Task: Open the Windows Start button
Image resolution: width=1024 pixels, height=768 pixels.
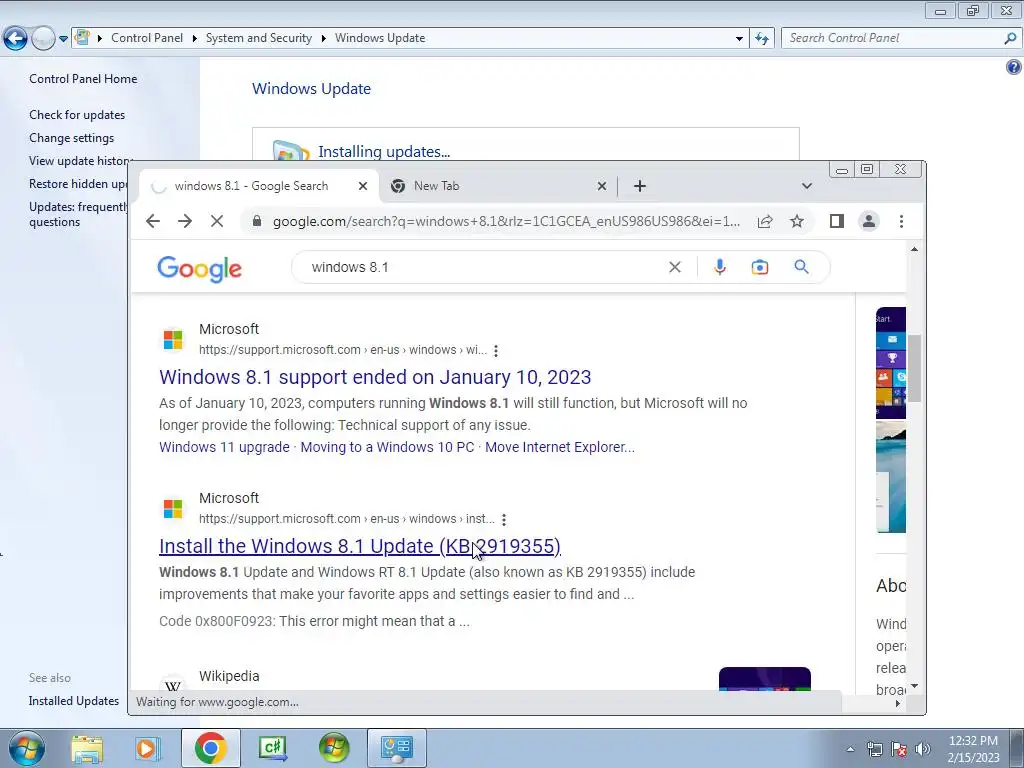Action: tap(27, 748)
